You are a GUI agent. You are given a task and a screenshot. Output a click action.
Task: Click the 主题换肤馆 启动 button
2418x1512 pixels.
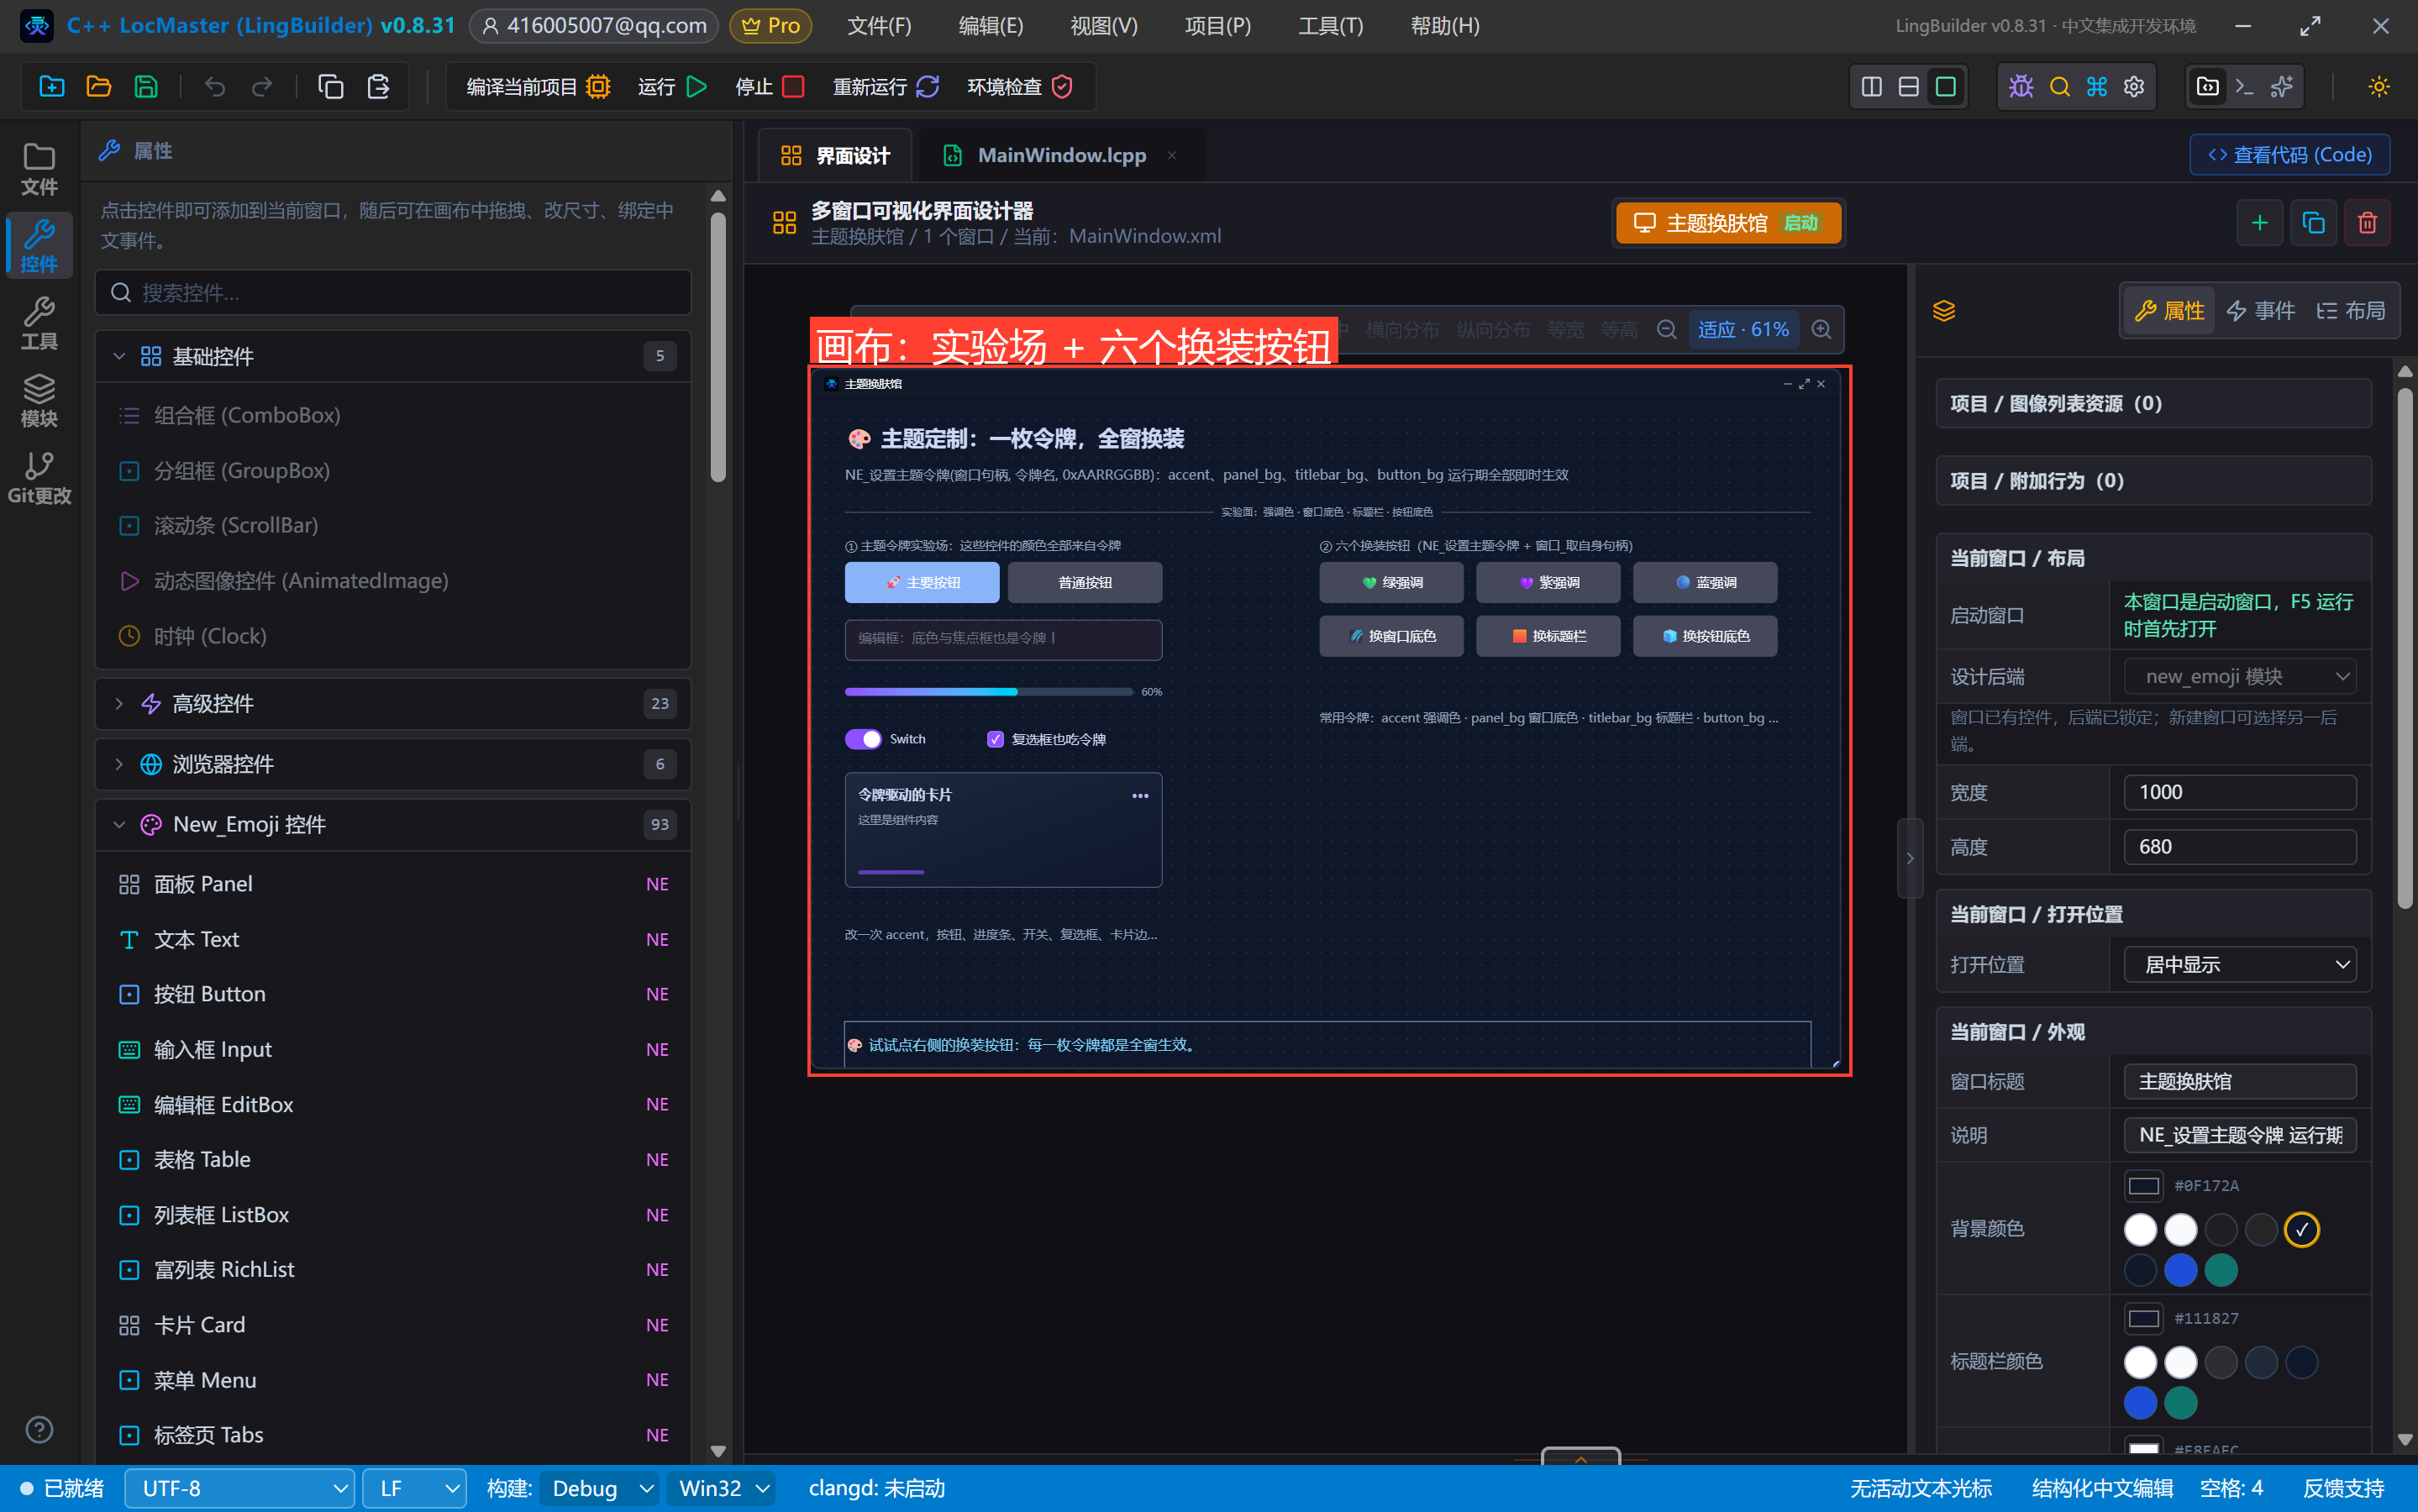1727,222
